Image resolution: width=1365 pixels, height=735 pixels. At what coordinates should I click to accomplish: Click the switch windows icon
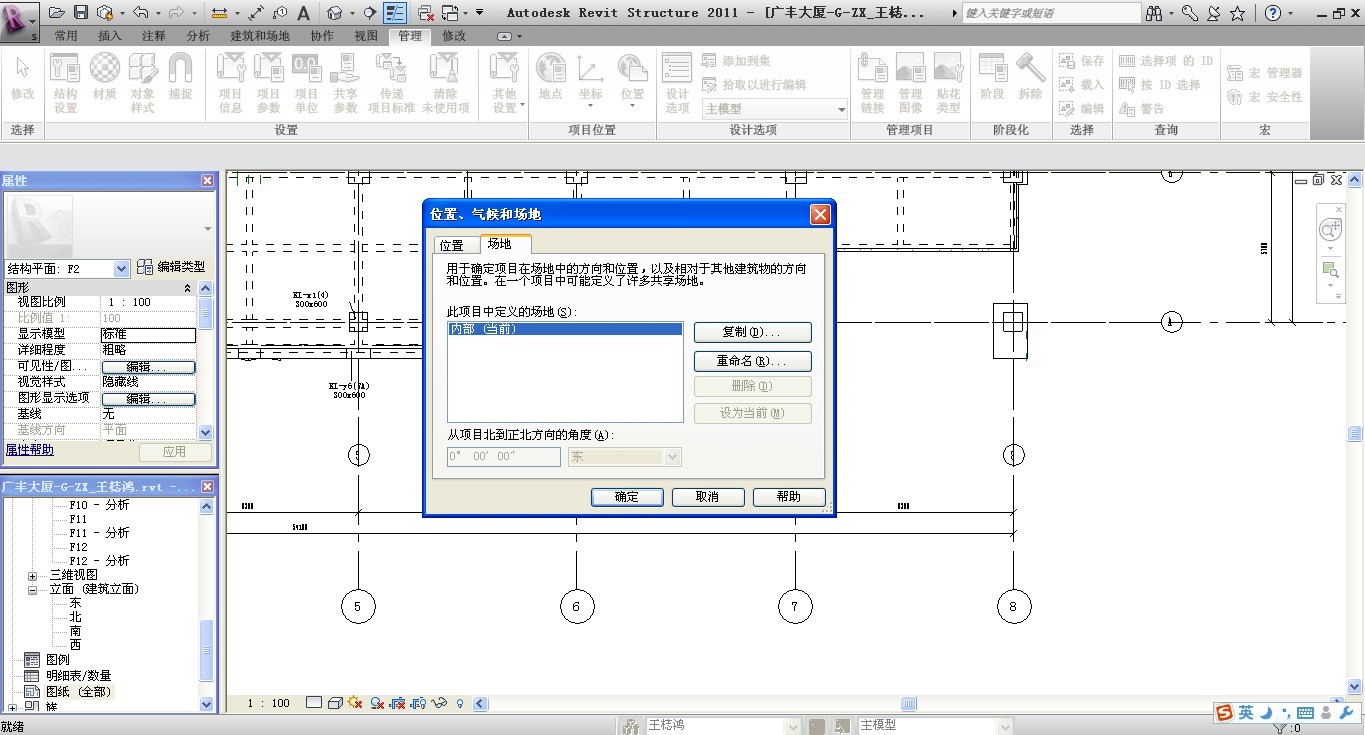tap(450, 13)
